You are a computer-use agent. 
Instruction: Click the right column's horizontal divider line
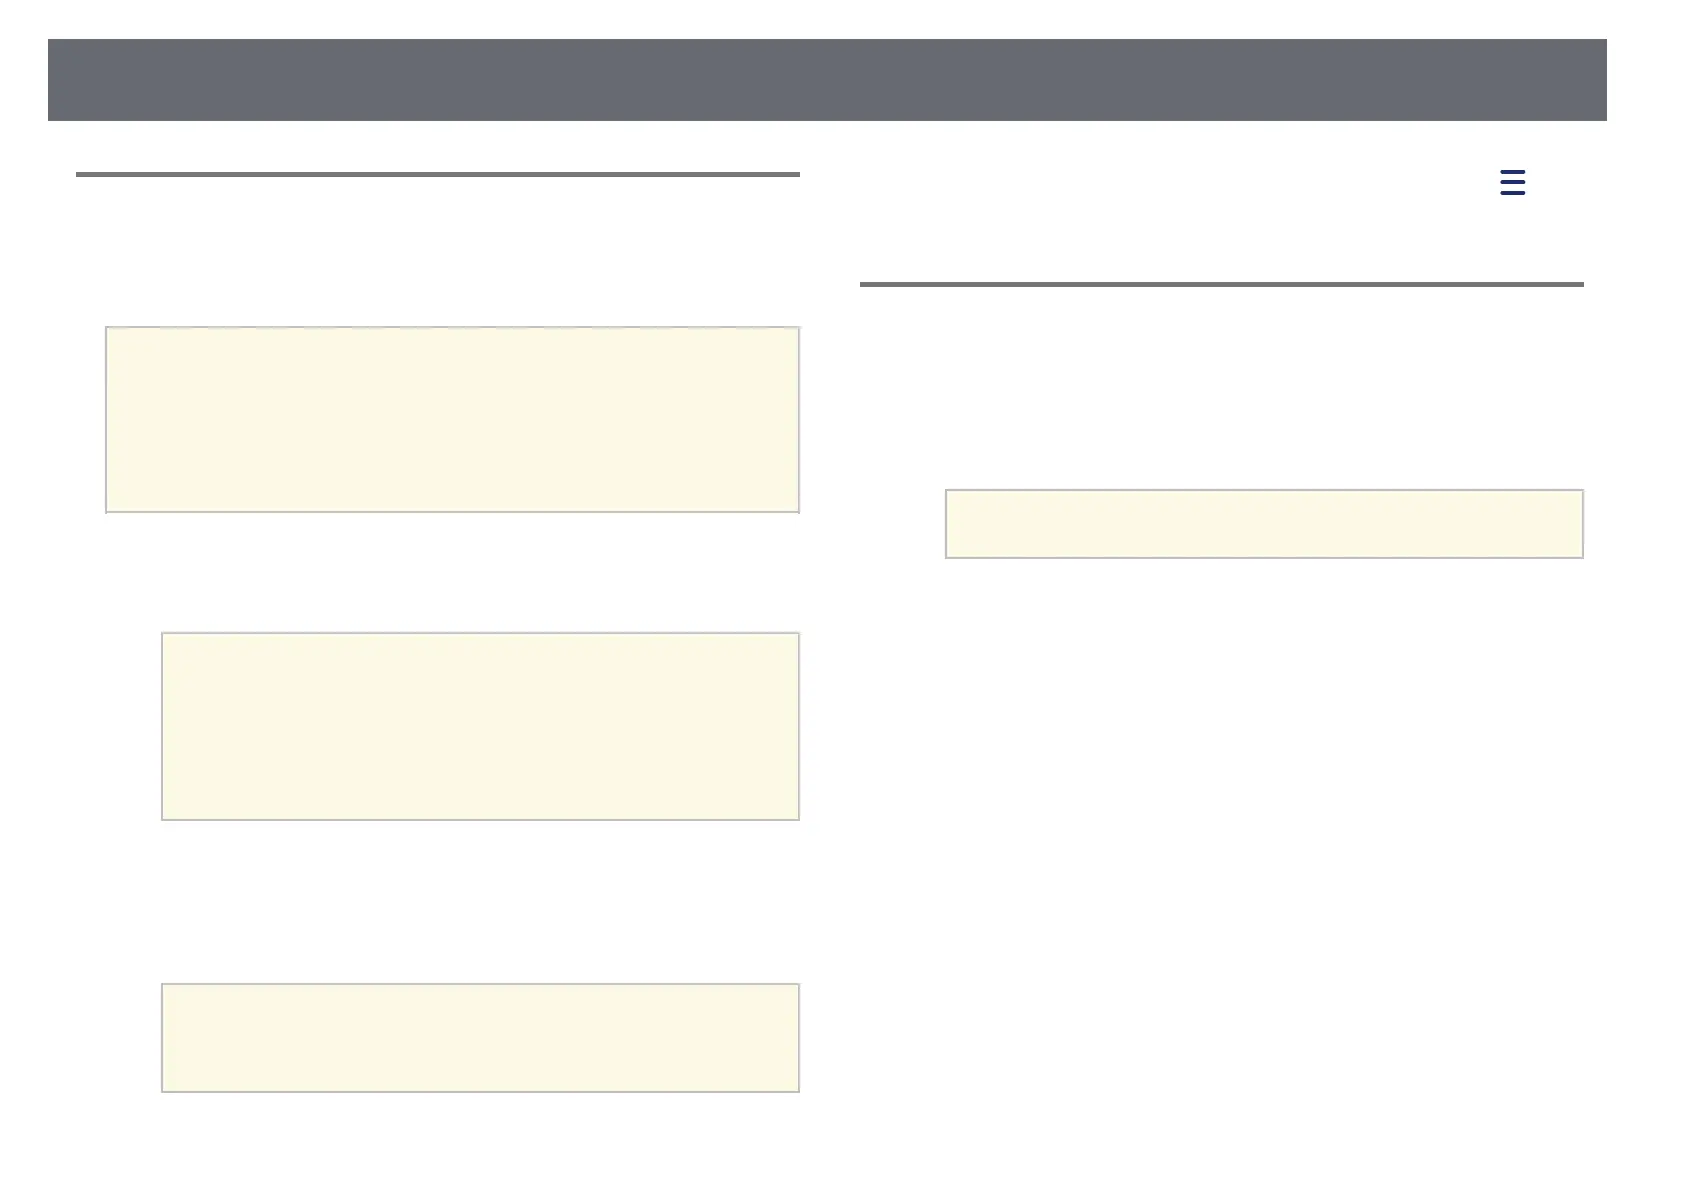click(1221, 285)
